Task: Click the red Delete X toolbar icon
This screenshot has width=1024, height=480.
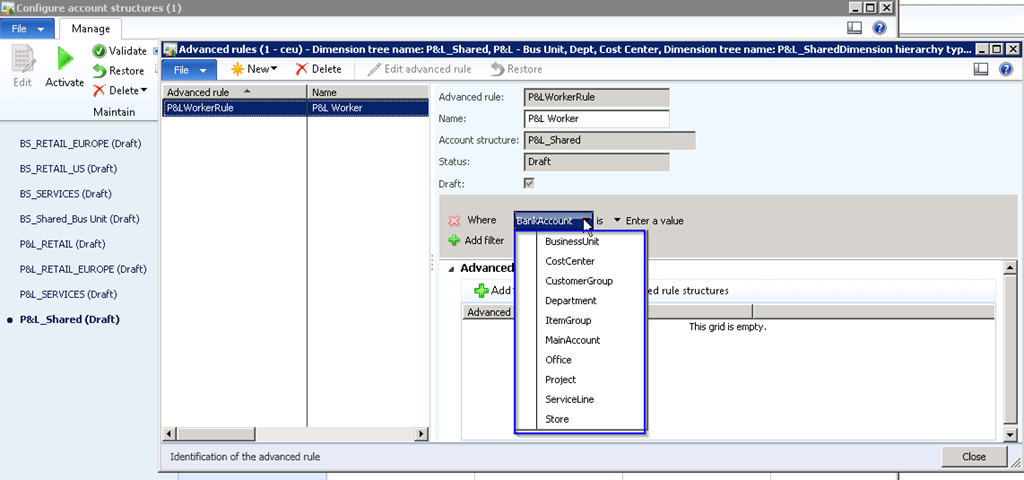Action: [x=301, y=69]
